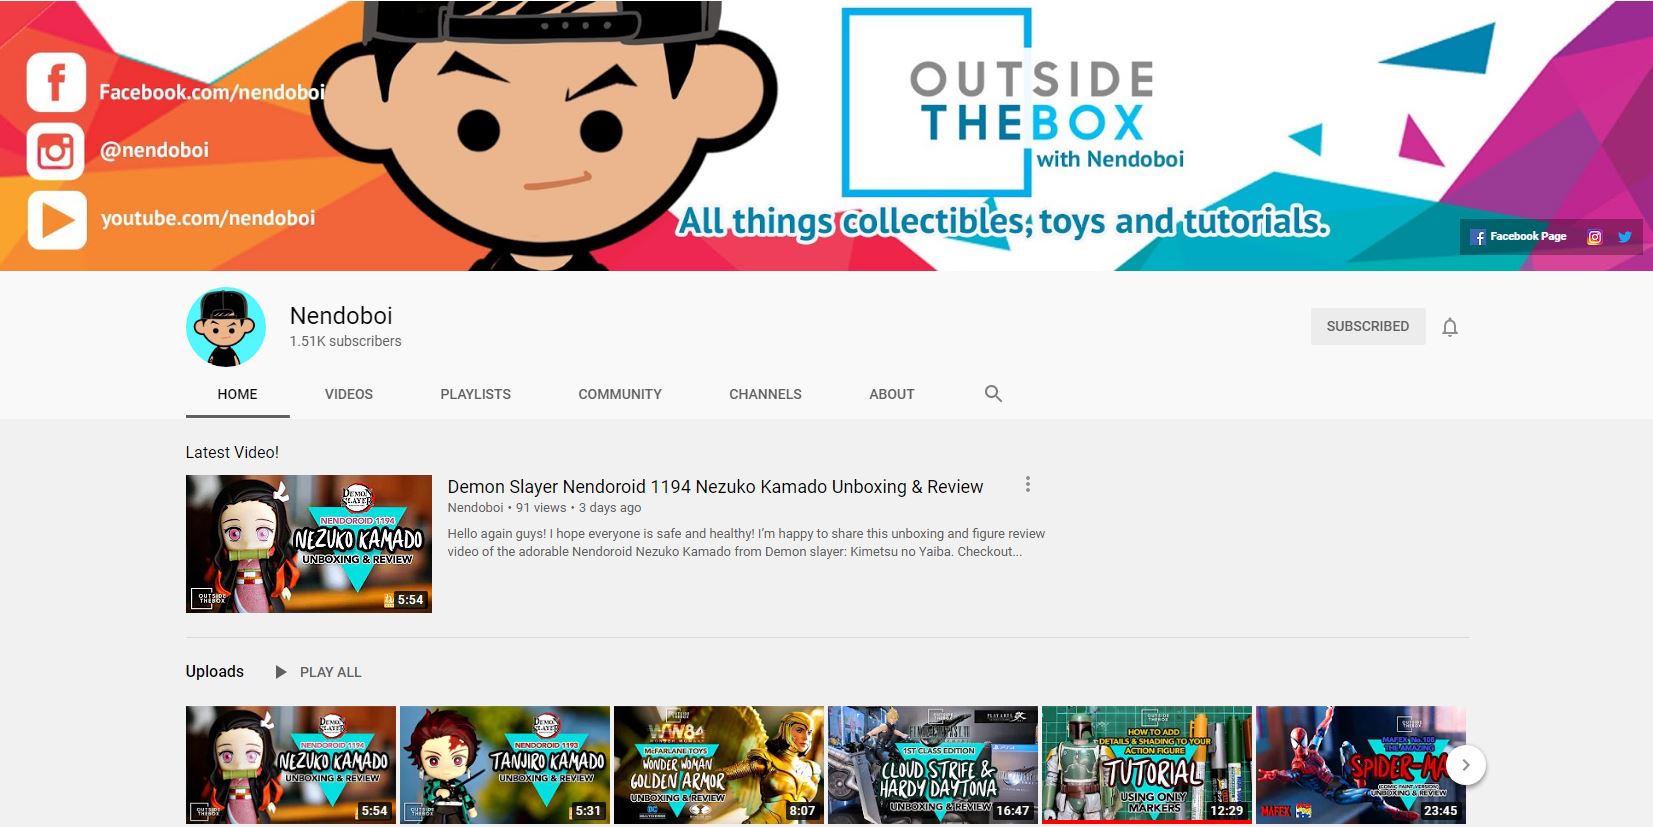1653x827 pixels.
Task: Switch to the VIDEOS tab
Action: (x=349, y=394)
